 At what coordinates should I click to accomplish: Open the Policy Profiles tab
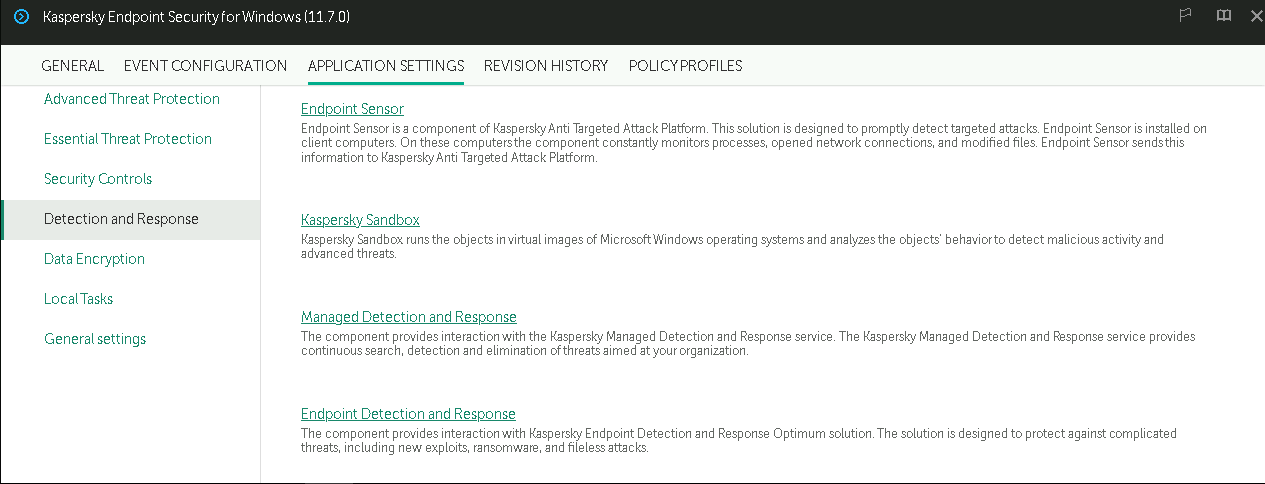click(685, 66)
